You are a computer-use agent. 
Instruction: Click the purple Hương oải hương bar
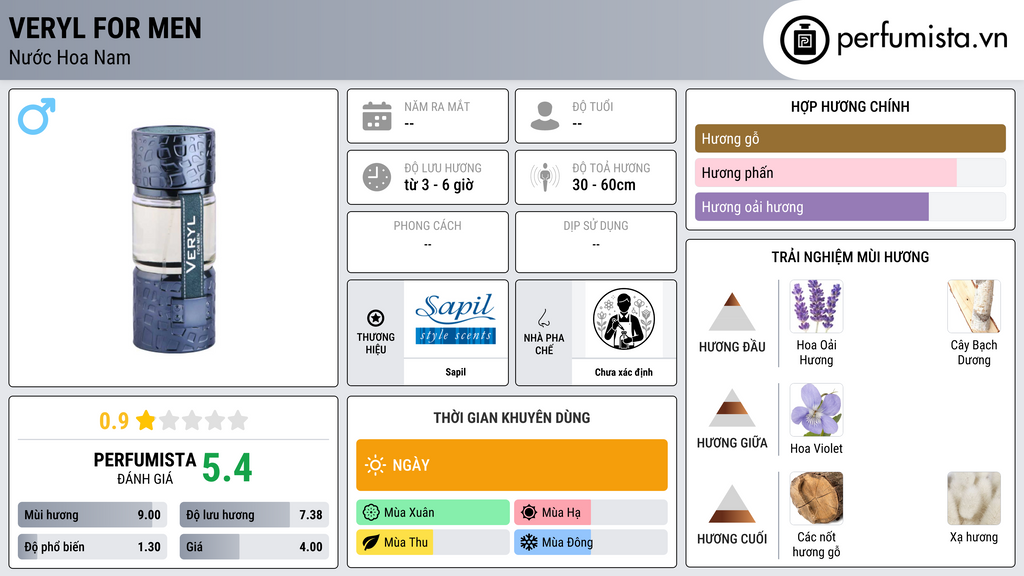850,206
